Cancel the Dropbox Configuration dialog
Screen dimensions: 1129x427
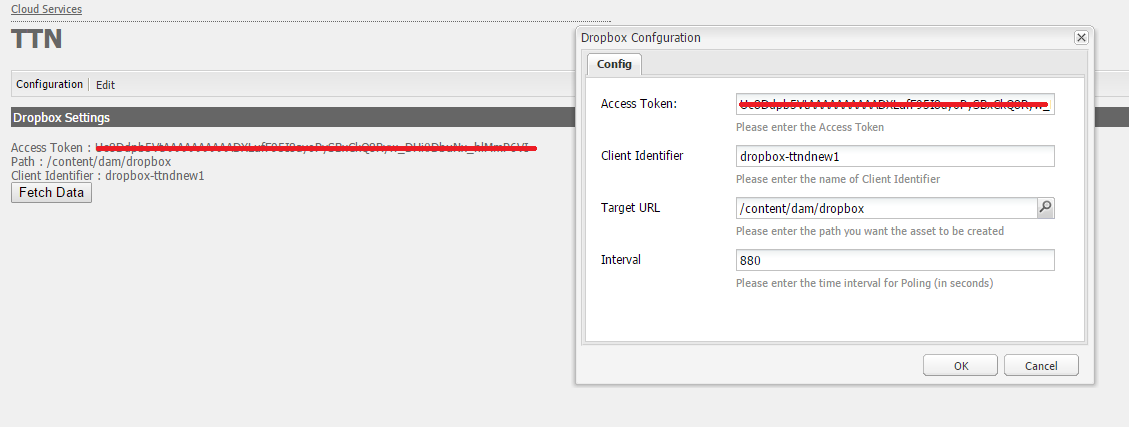tap(1041, 365)
